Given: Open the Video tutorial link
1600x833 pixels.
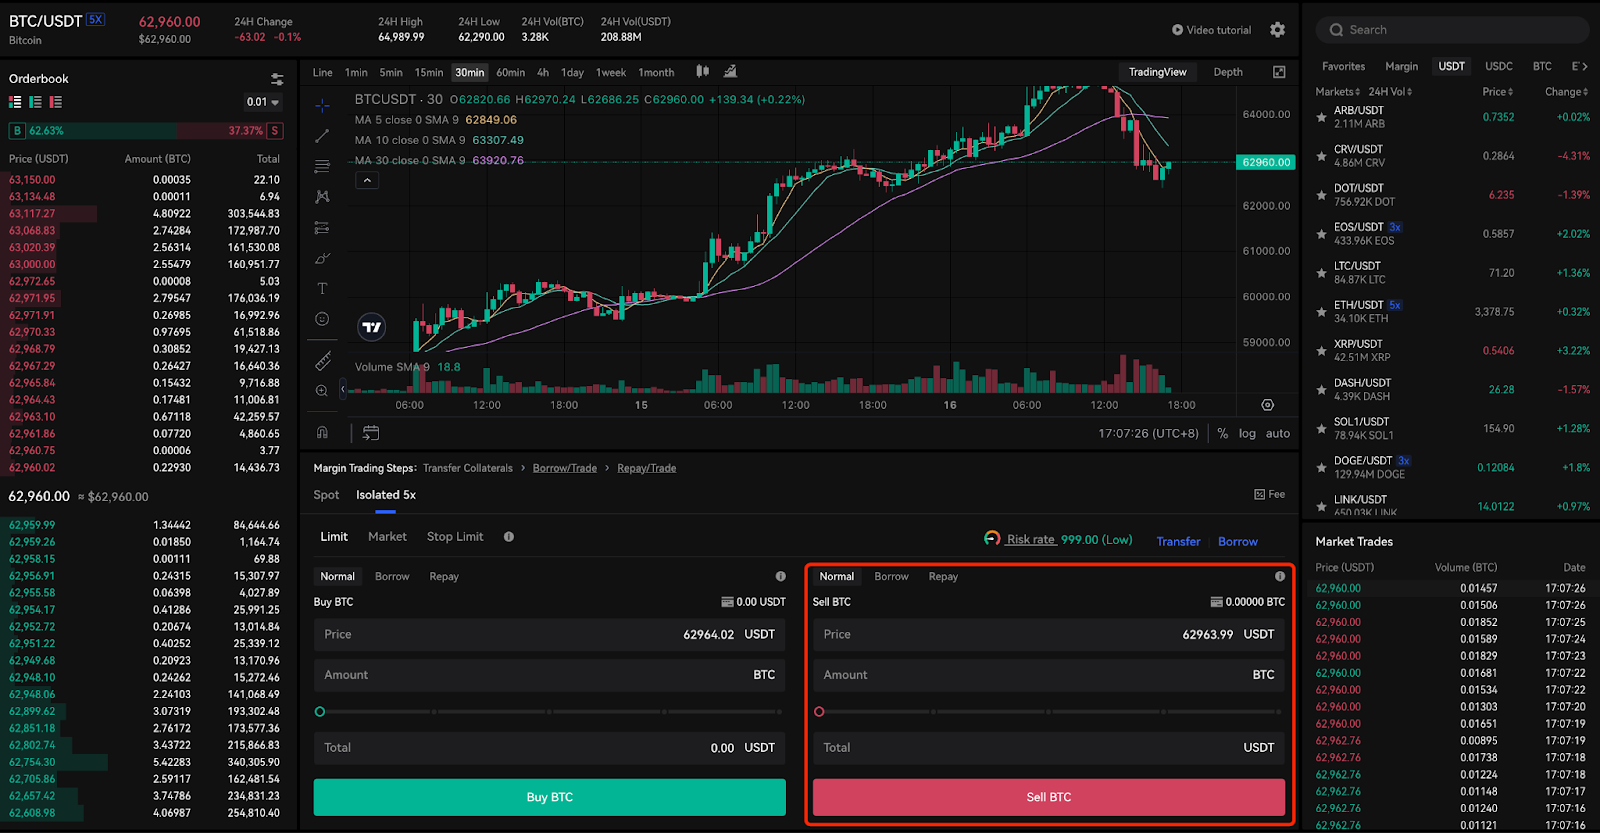Looking at the screenshot, I should (1211, 30).
